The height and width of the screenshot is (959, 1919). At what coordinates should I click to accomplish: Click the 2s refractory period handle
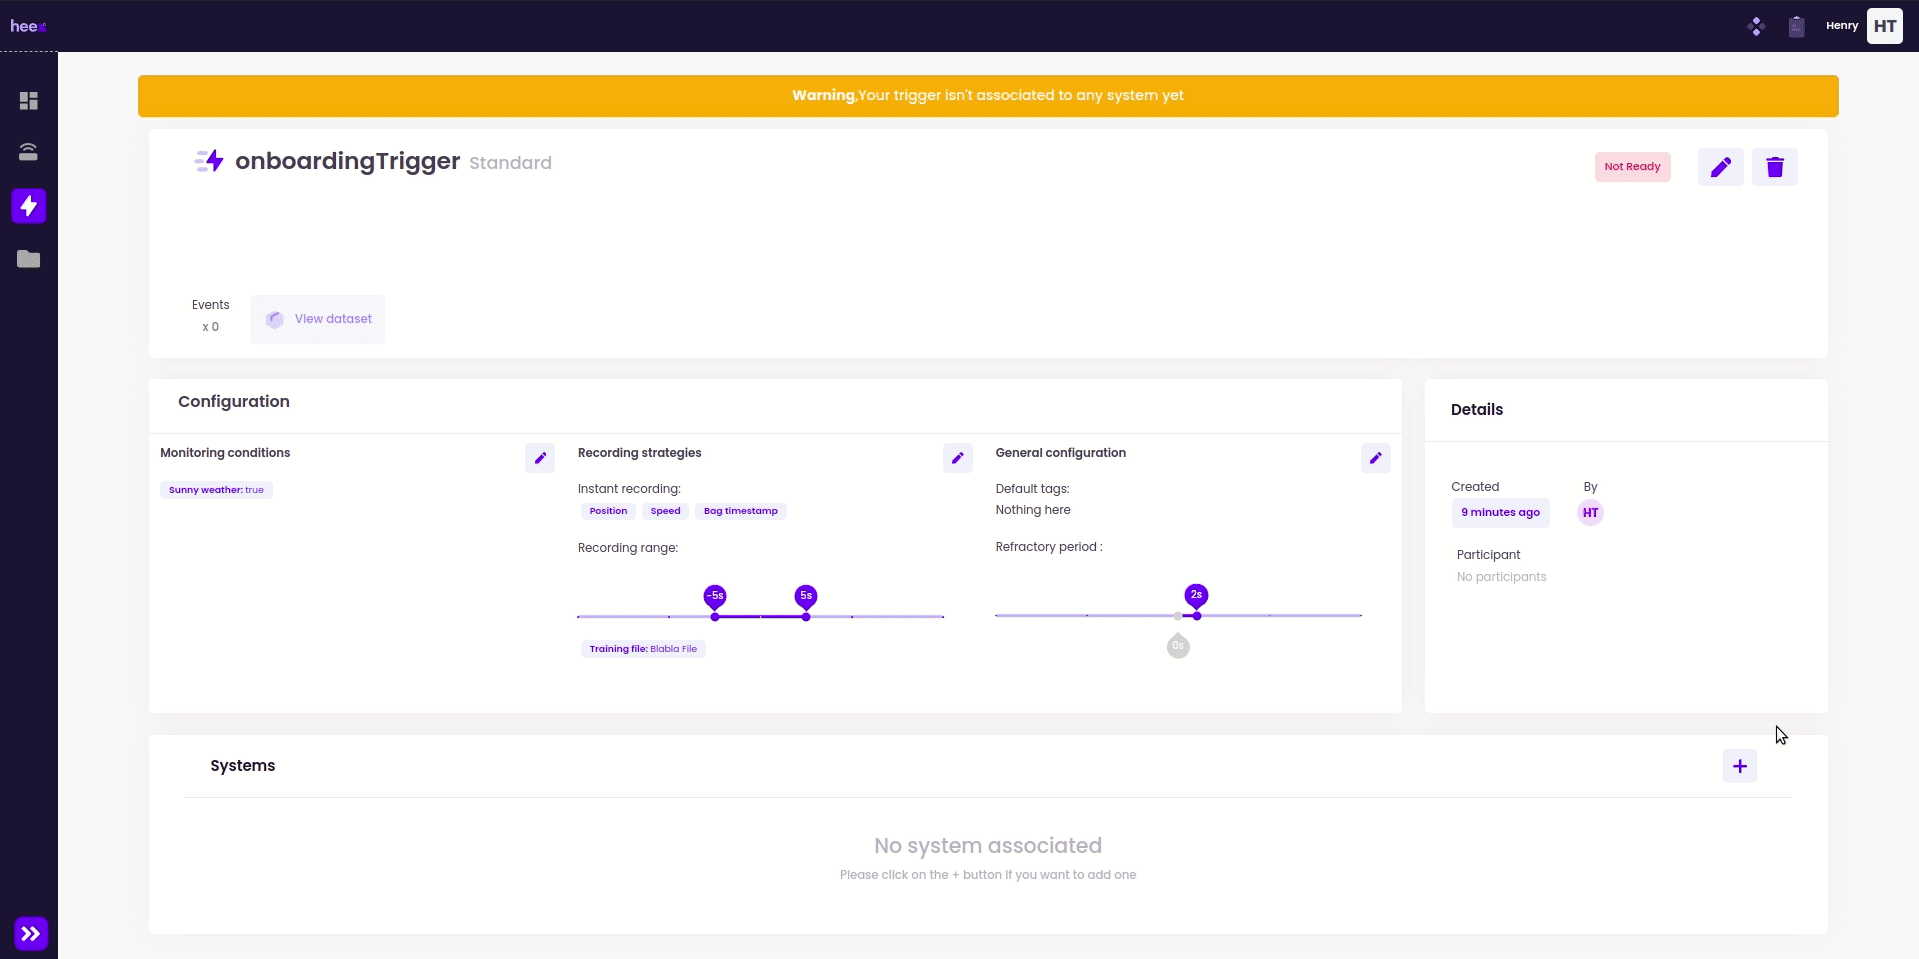pos(1196,598)
